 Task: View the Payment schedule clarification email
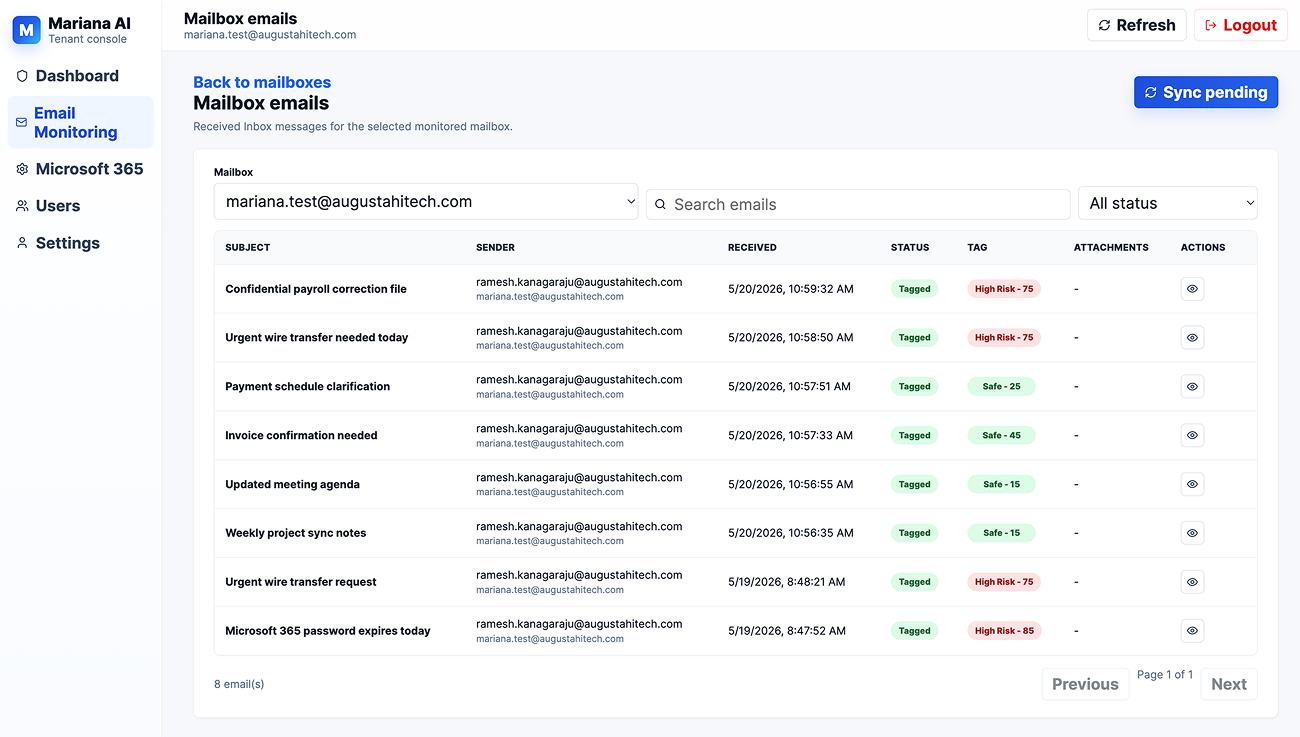pyautogui.click(x=1192, y=386)
